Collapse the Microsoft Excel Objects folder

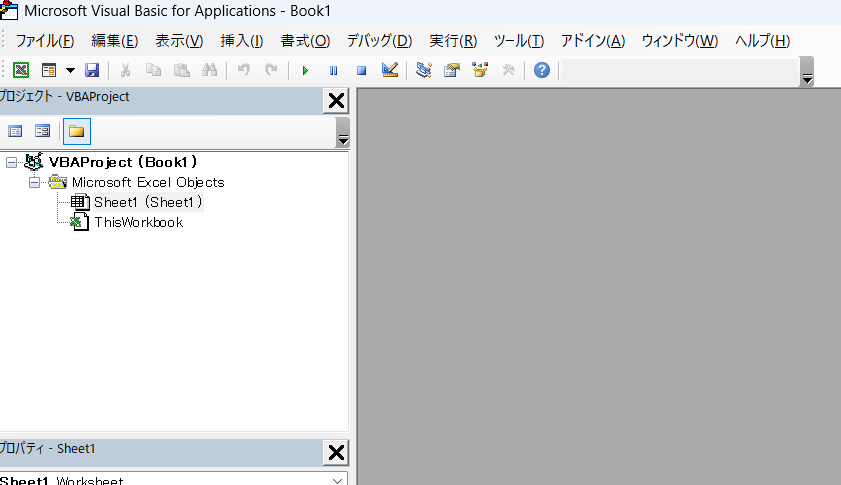point(34,183)
